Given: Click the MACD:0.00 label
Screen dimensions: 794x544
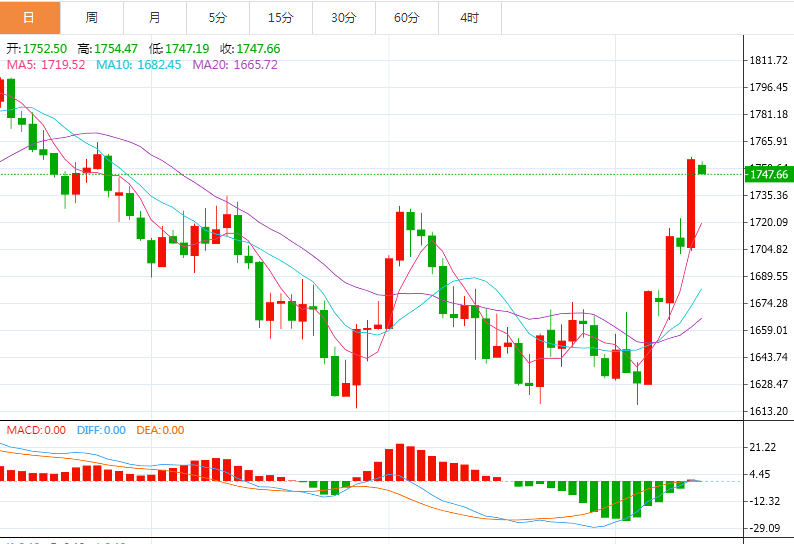Looking at the screenshot, I should click(36, 430).
